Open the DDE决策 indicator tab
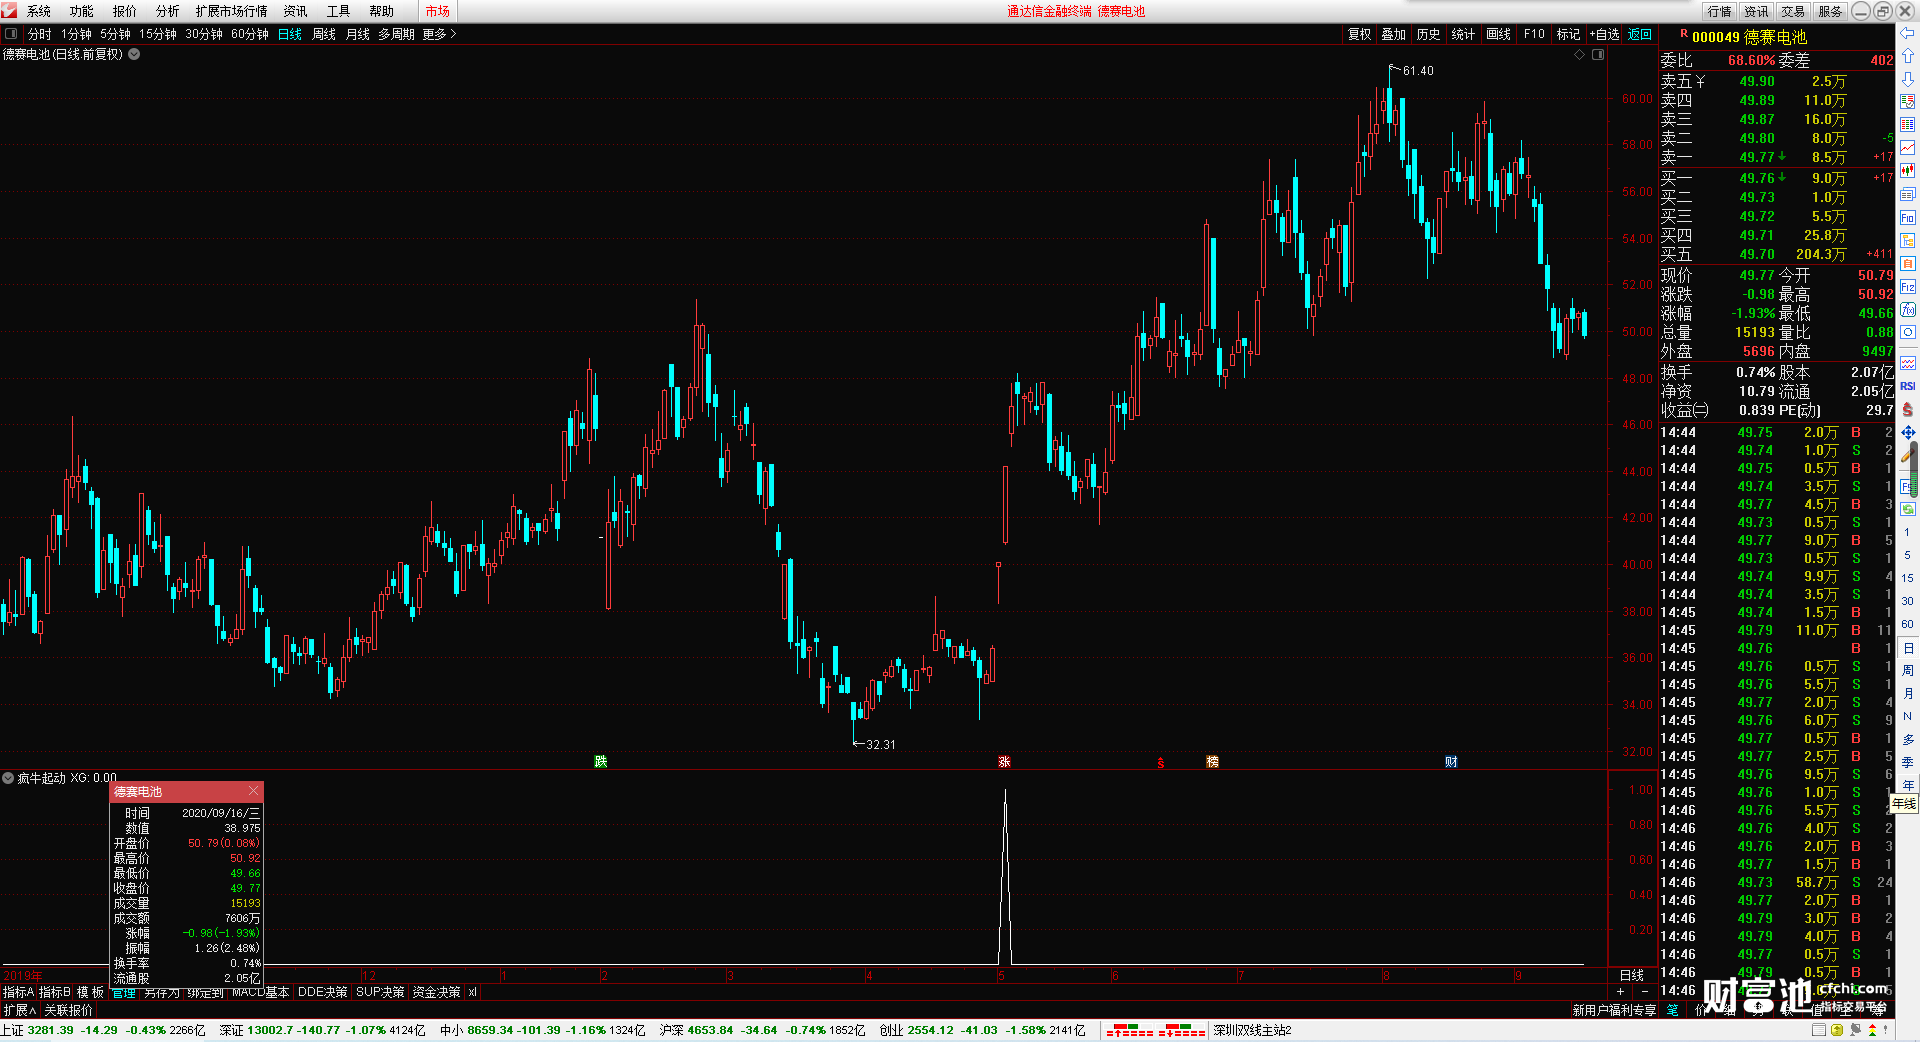 point(322,992)
